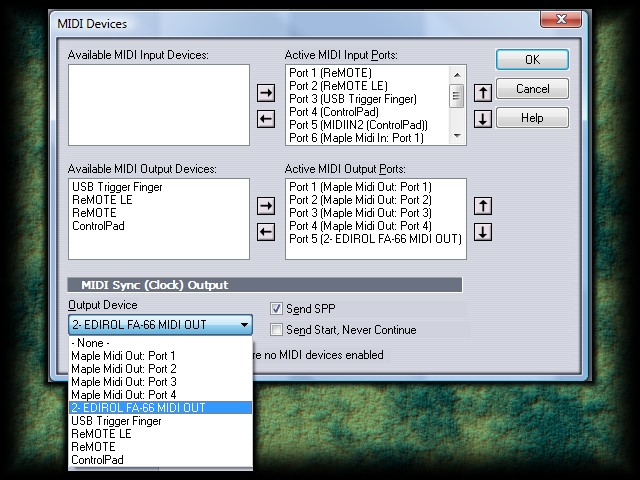The width and height of the screenshot is (640, 480).
Task: Move active input port down
Action: [x=482, y=119]
